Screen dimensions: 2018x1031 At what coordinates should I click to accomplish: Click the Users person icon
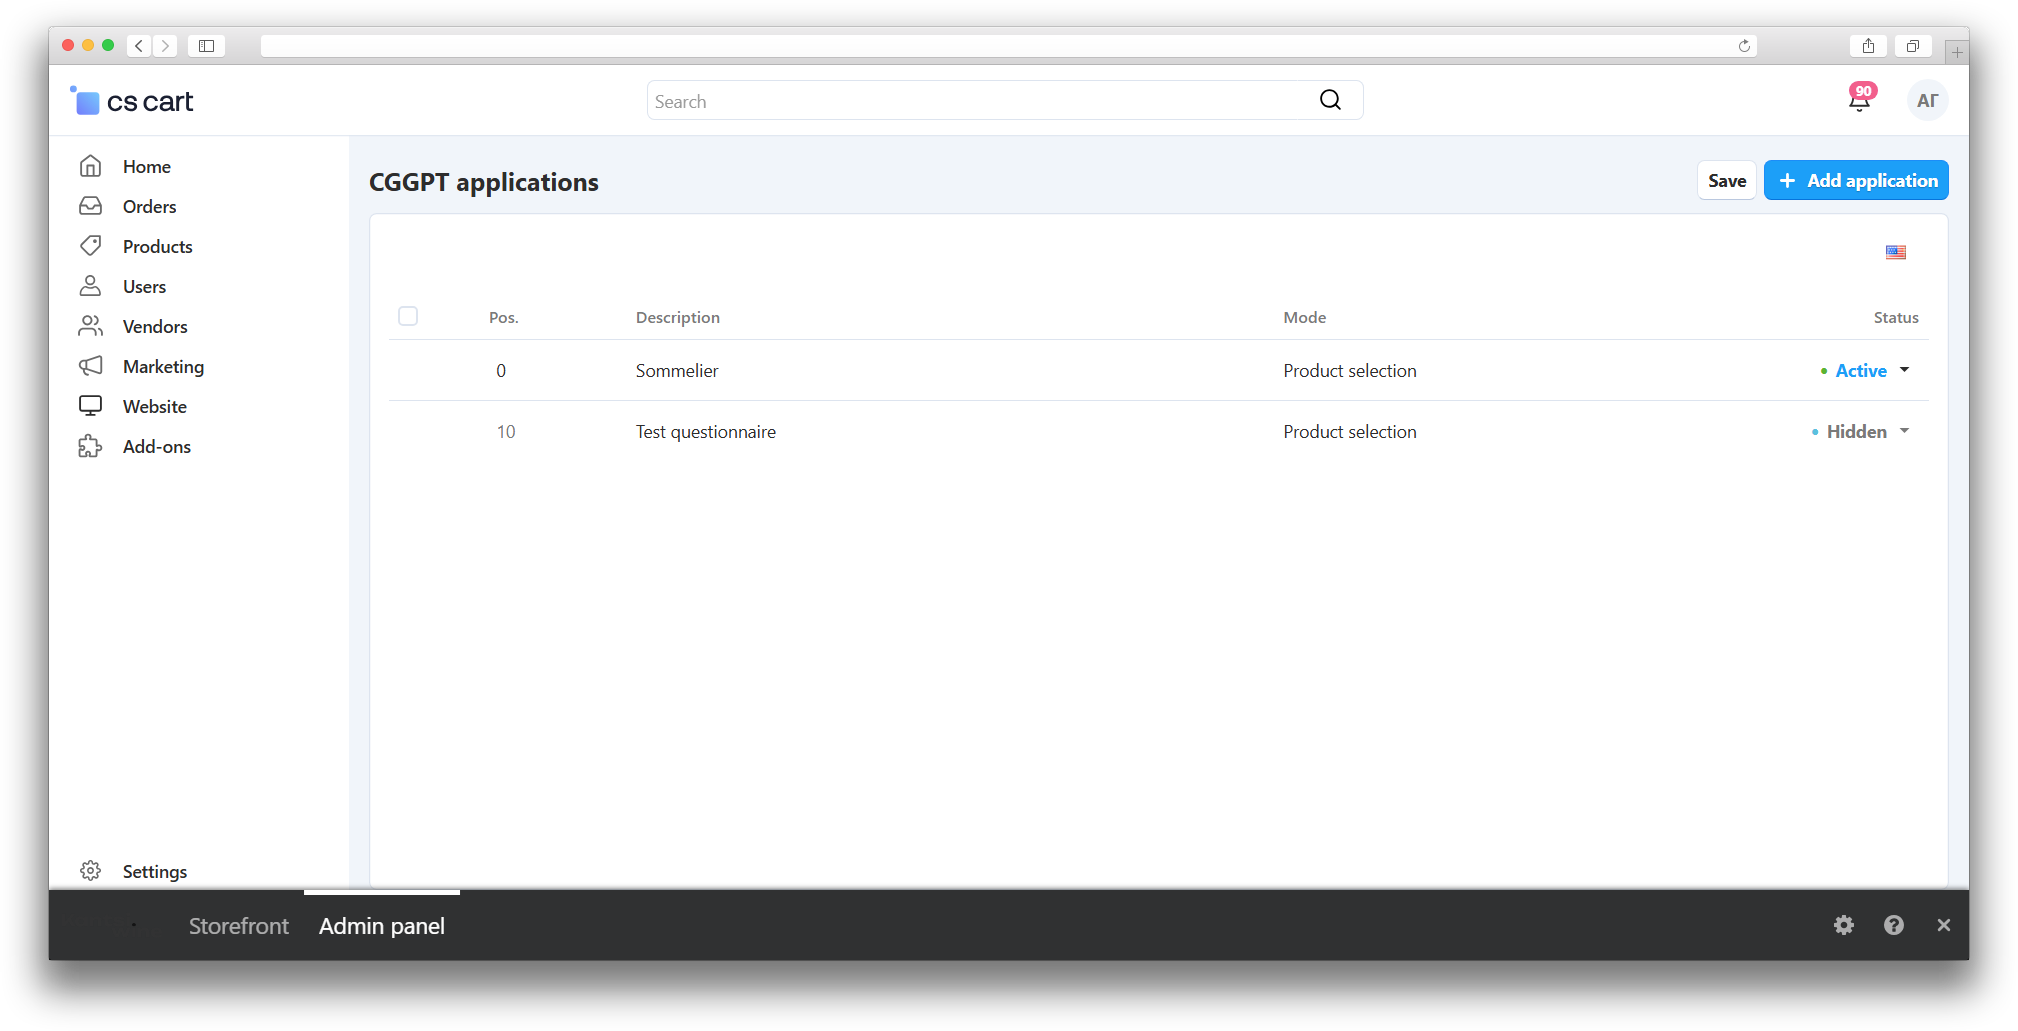coord(91,286)
